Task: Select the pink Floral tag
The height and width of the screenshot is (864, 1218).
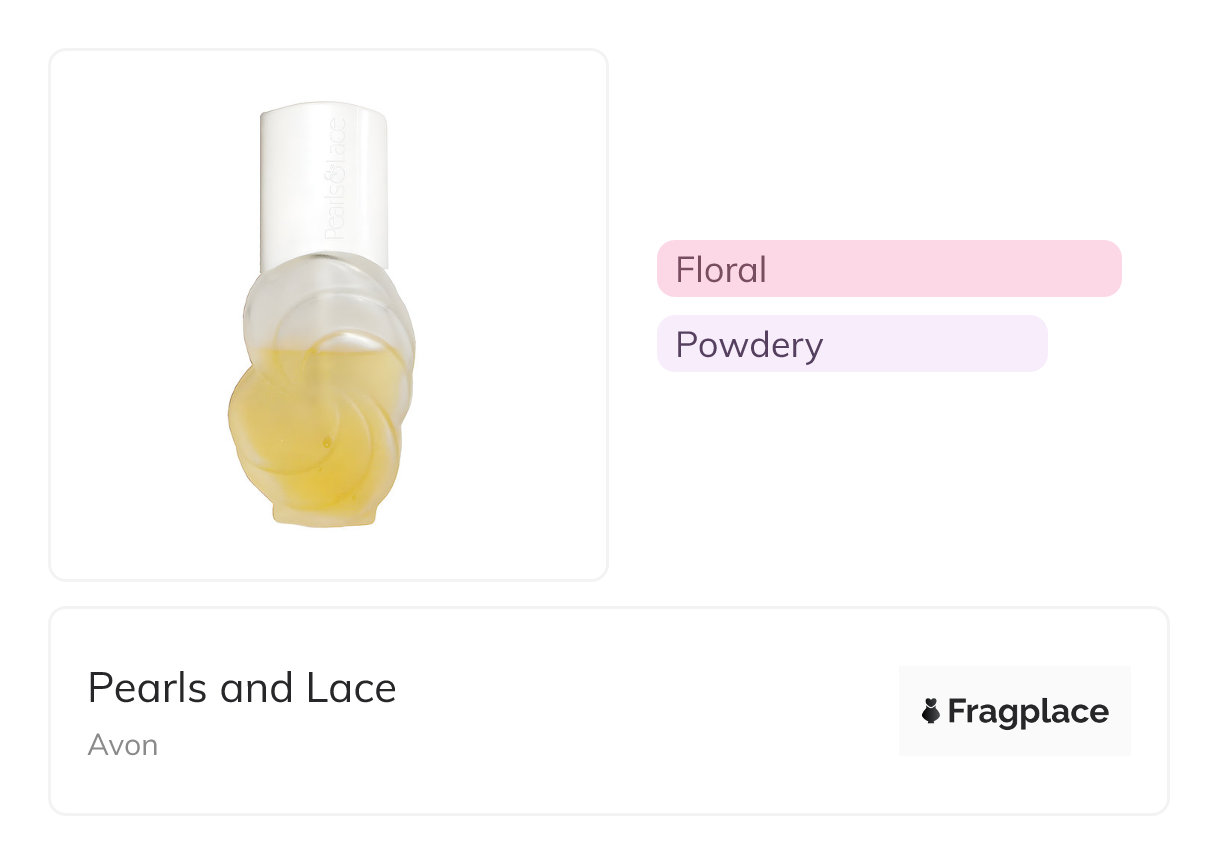Action: pos(888,269)
